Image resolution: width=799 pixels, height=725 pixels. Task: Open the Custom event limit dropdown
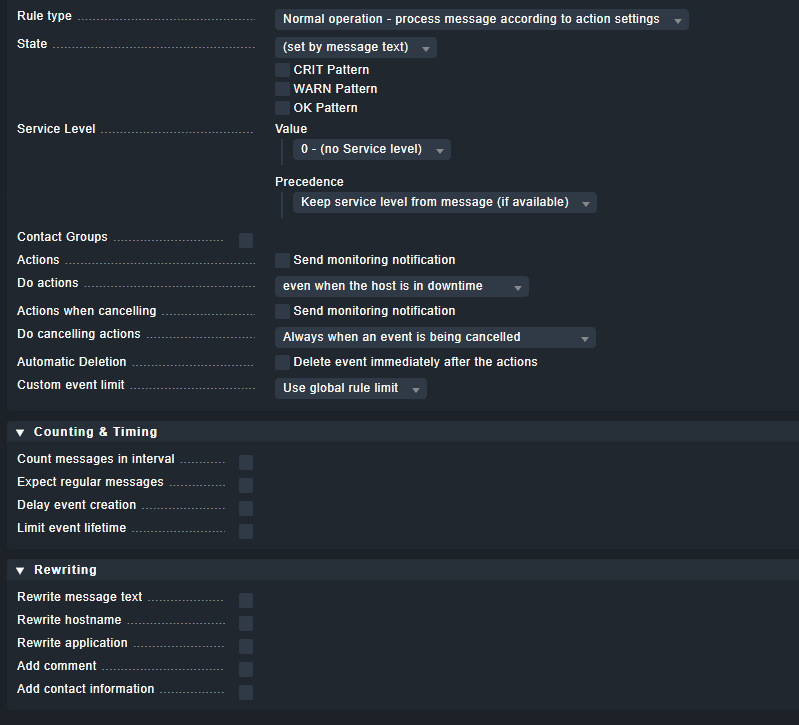tap(350, 388)
